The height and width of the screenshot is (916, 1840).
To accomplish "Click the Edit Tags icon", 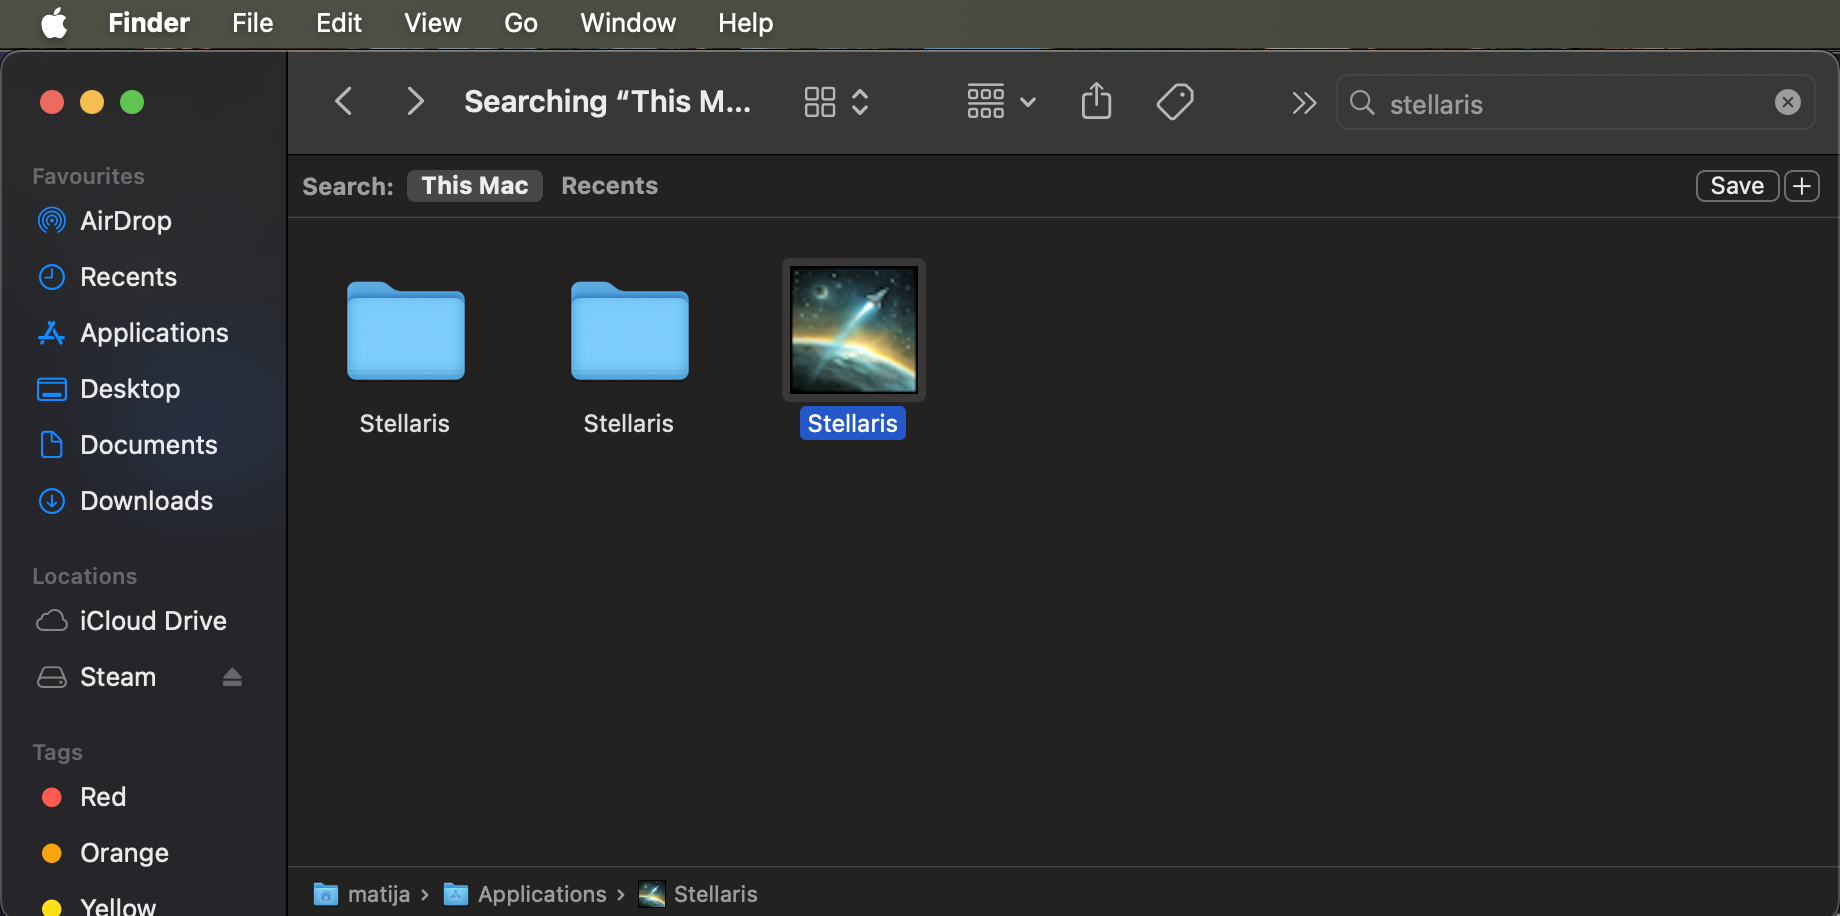I will pos(1174,102).
